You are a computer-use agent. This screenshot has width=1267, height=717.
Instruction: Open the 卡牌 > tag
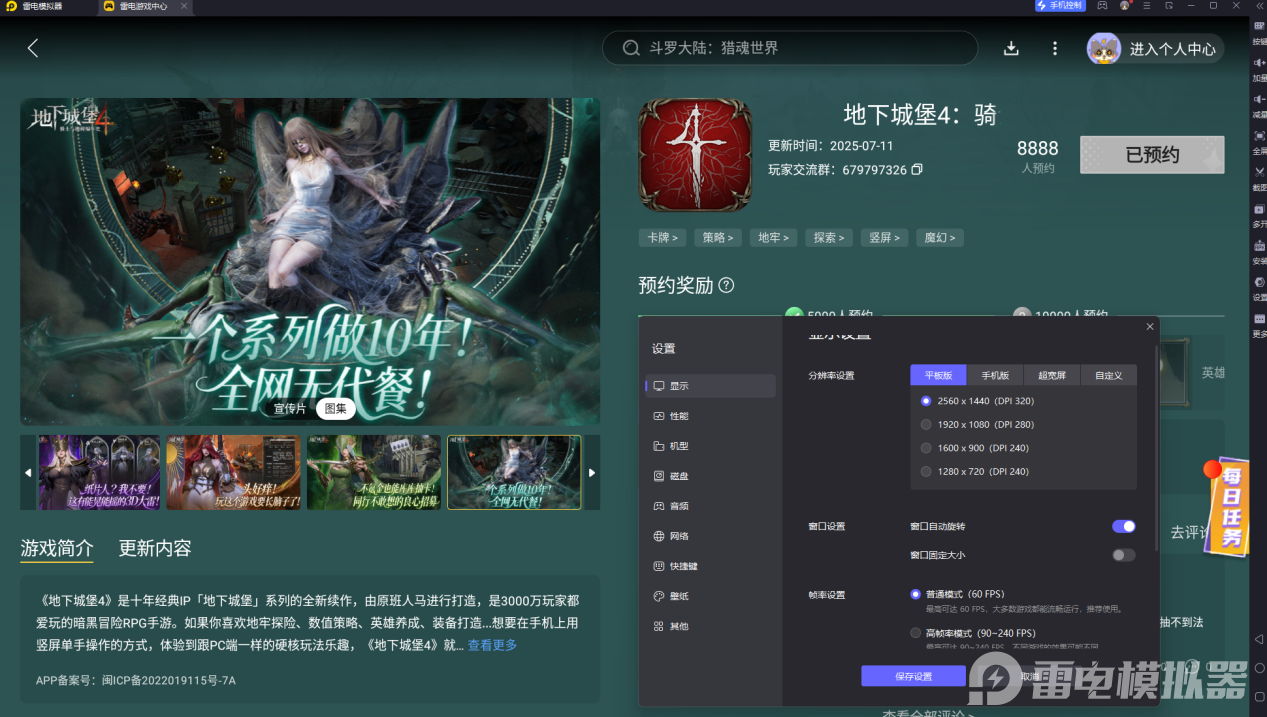point(663,238)
